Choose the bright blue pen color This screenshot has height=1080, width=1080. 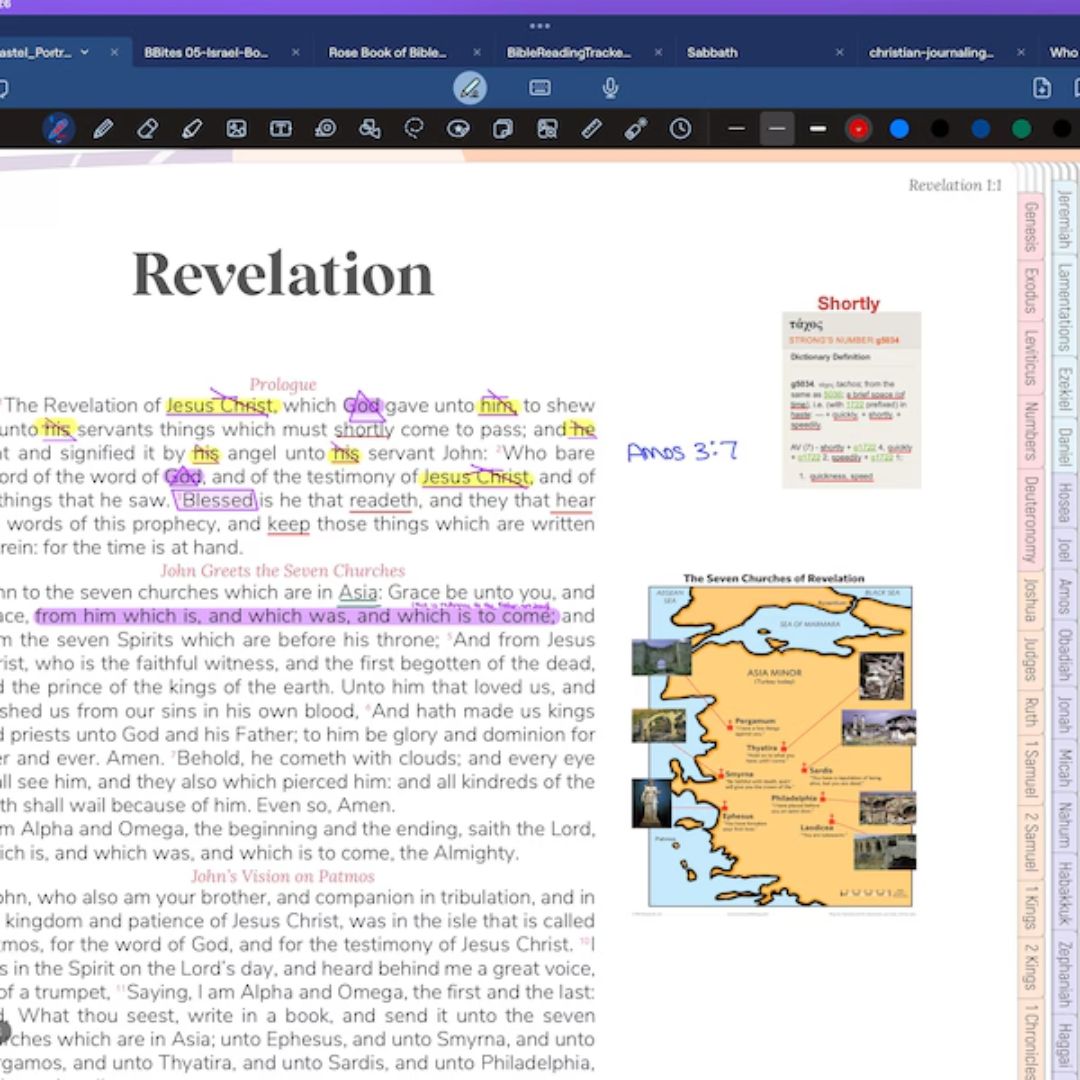(x=899, y=129)
